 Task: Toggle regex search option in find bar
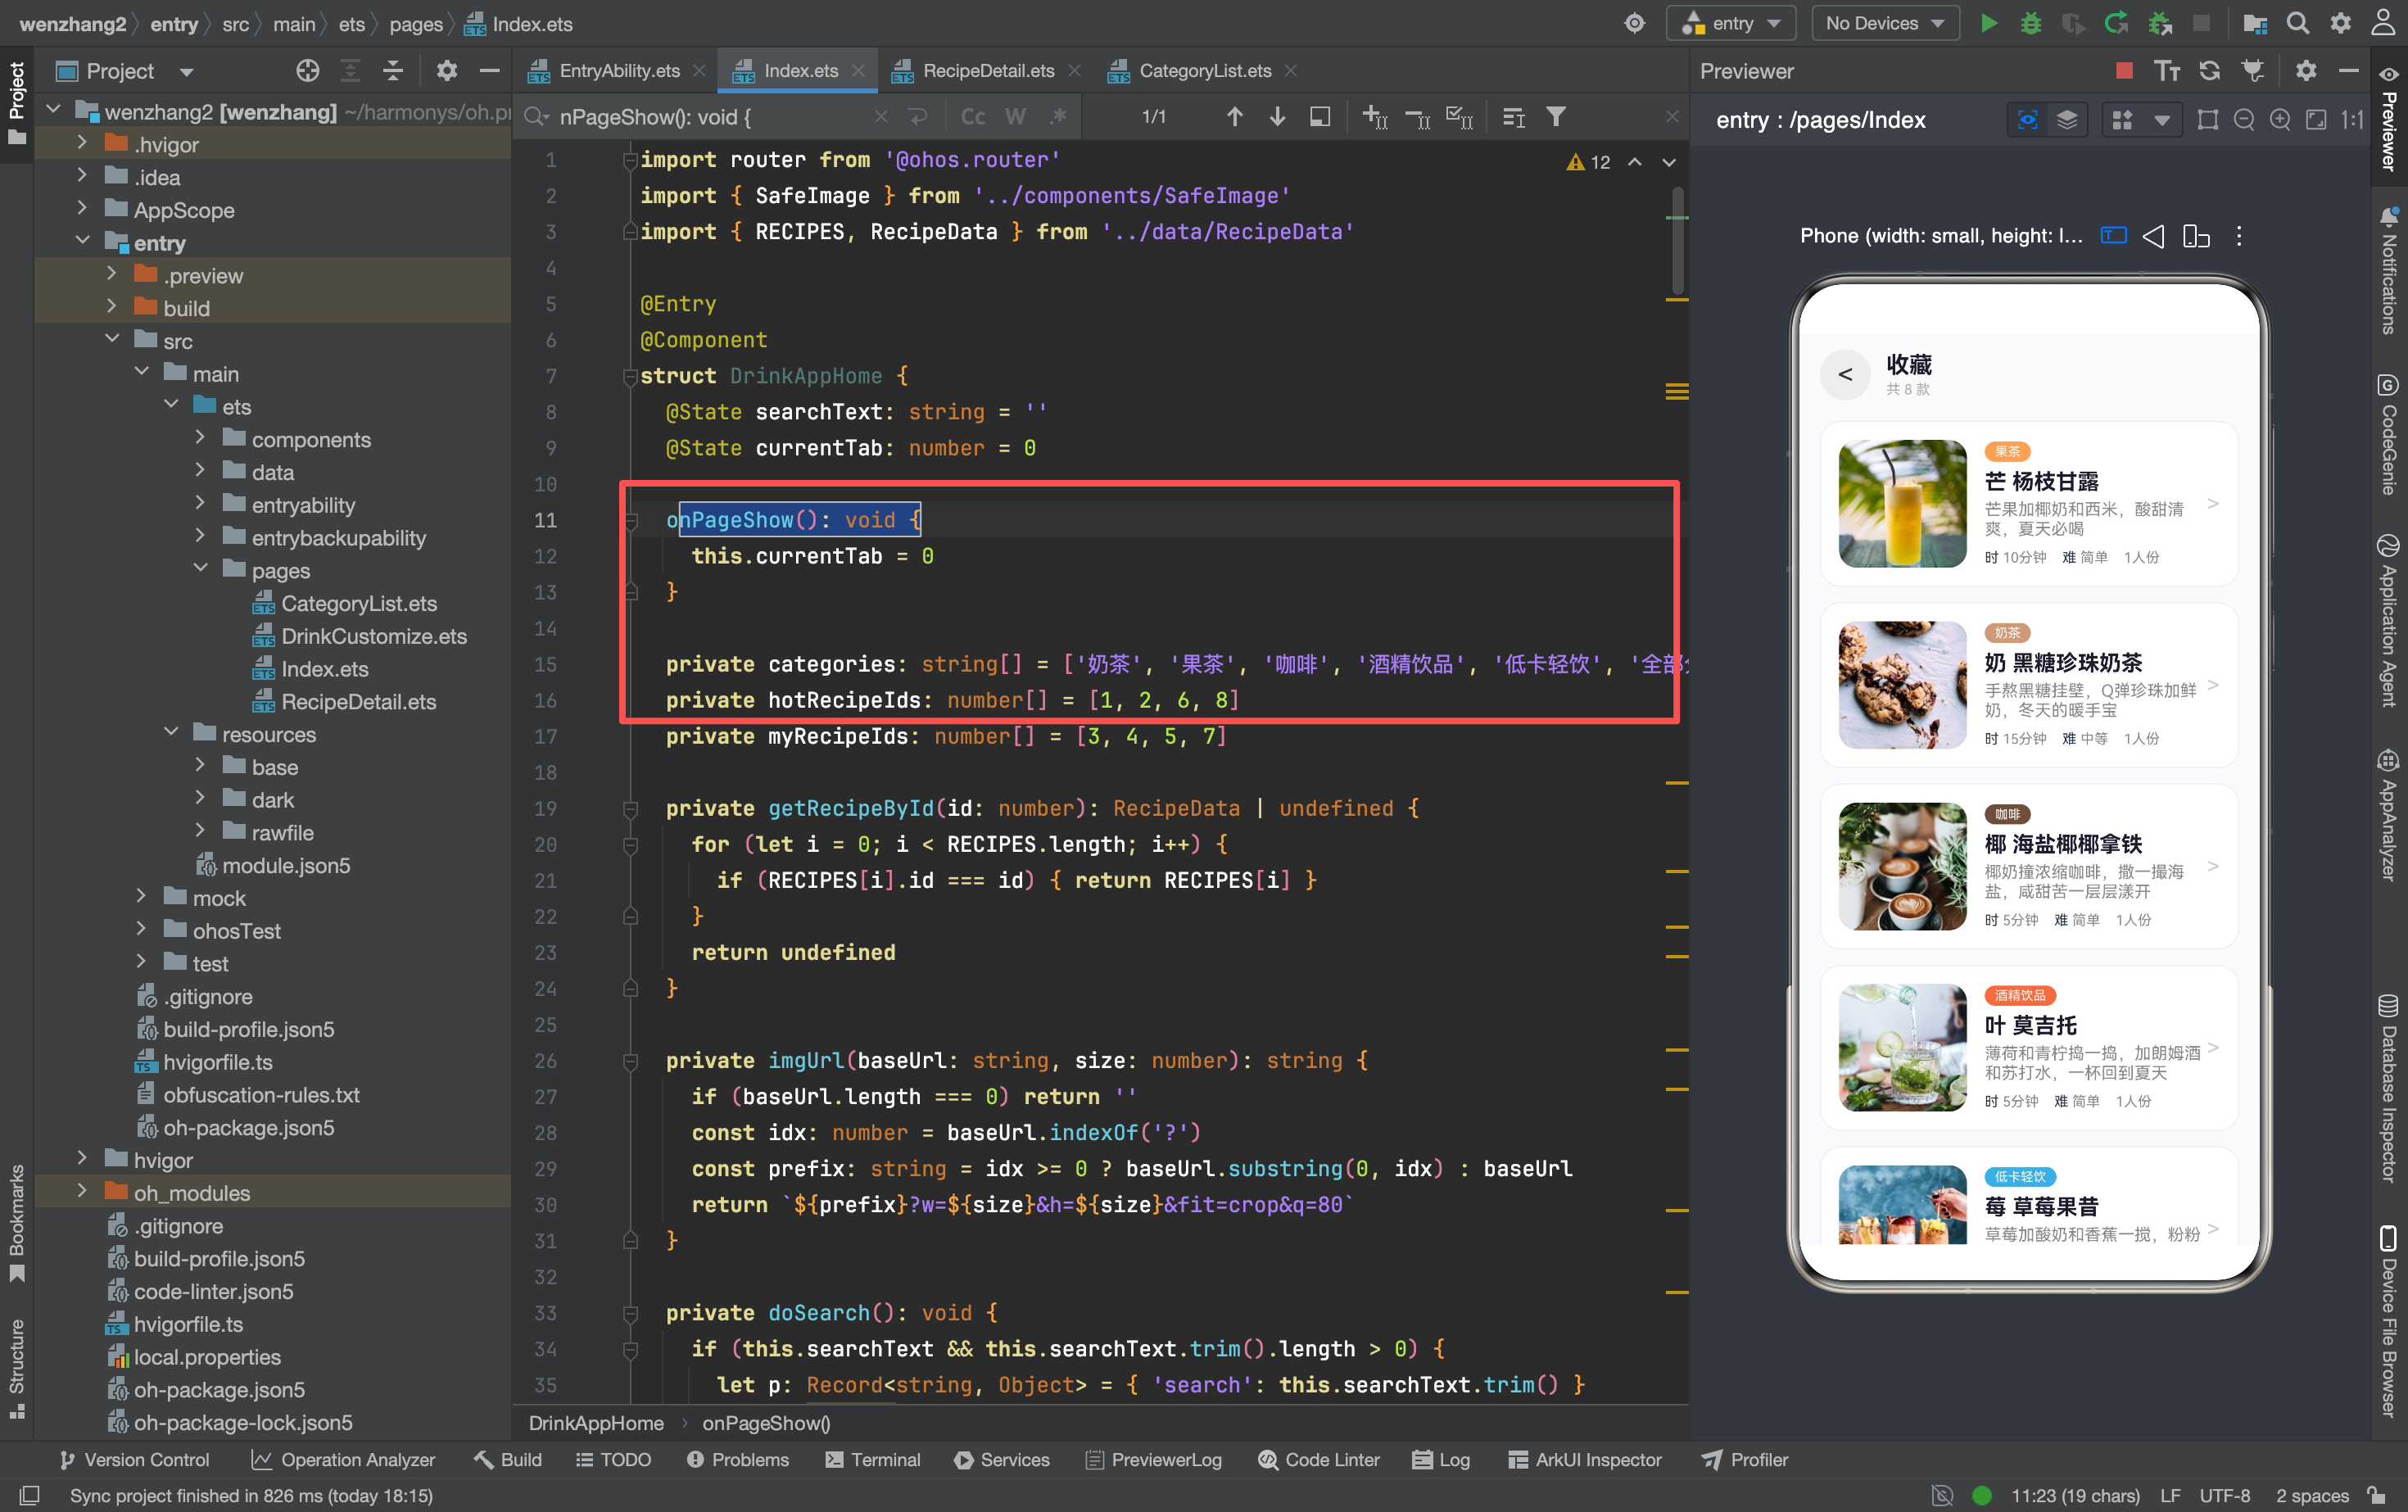point(1057,117)
